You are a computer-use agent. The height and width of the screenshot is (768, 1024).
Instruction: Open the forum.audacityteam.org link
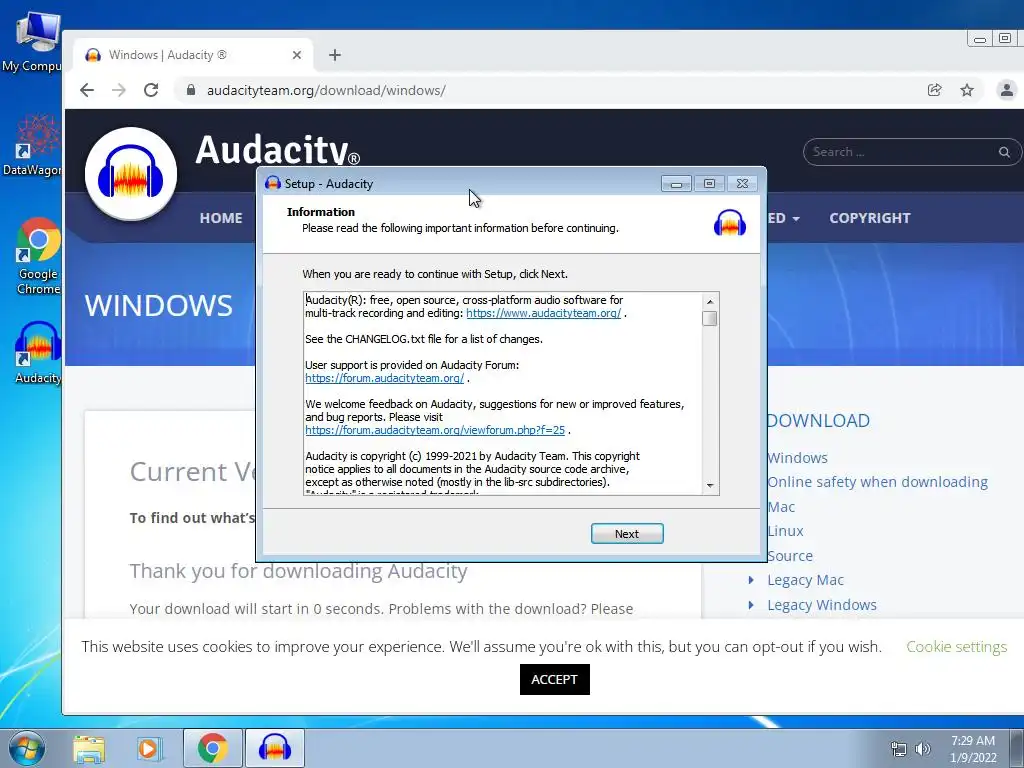pyautogui.click(x=385, y=378)
